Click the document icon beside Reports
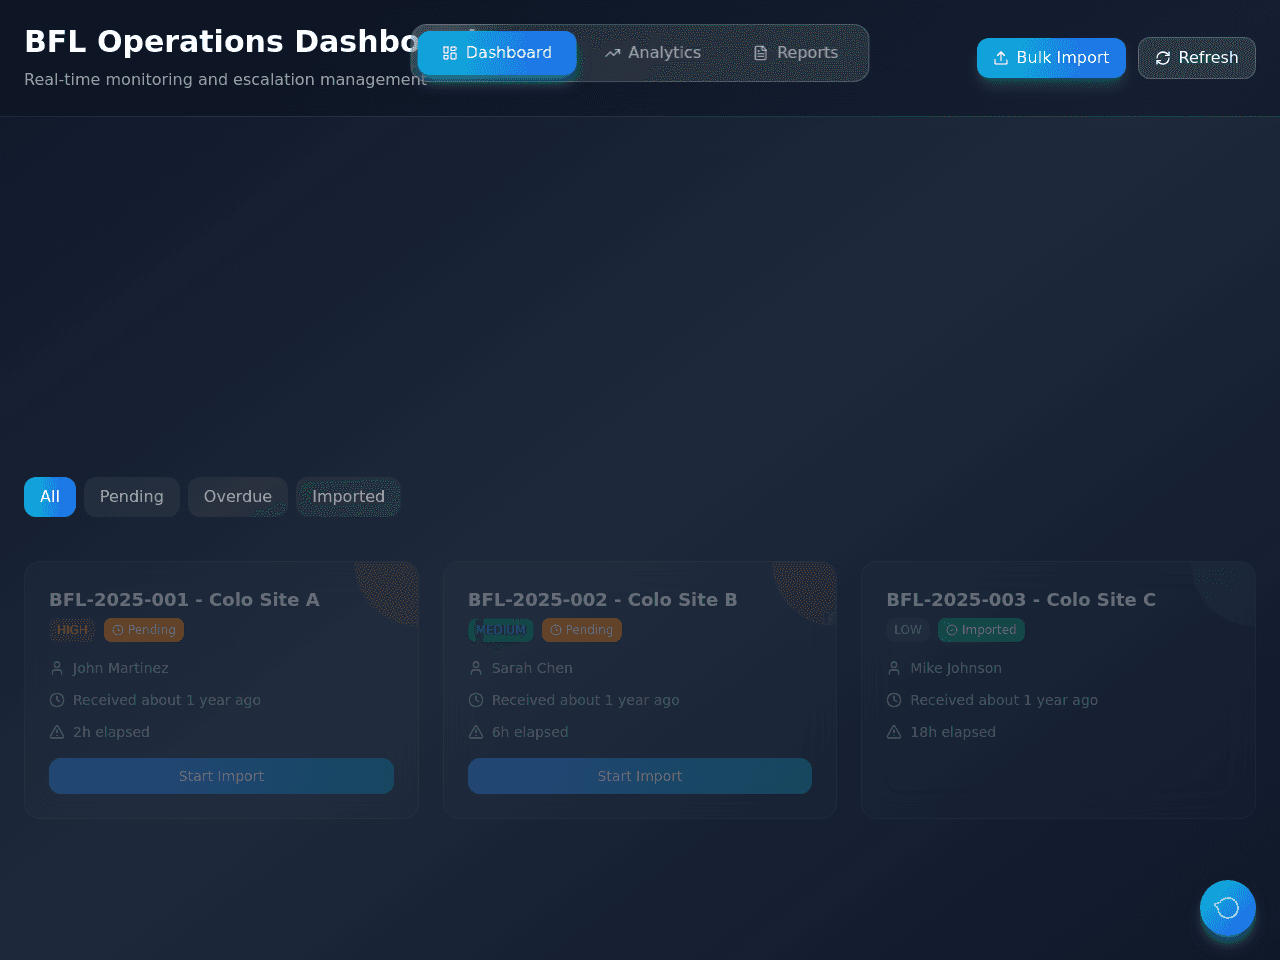 [x=761, y=53]
